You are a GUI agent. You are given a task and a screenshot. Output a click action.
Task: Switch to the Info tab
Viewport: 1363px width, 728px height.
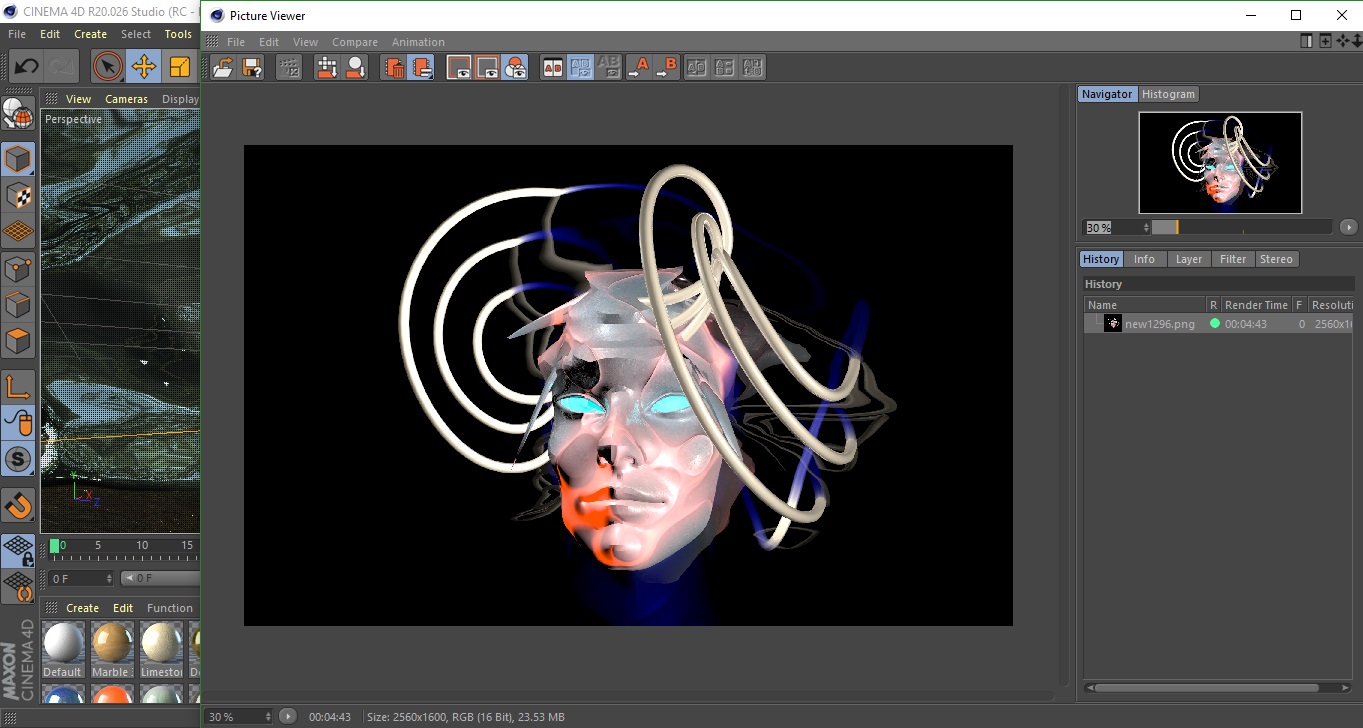click(1144, 259)
